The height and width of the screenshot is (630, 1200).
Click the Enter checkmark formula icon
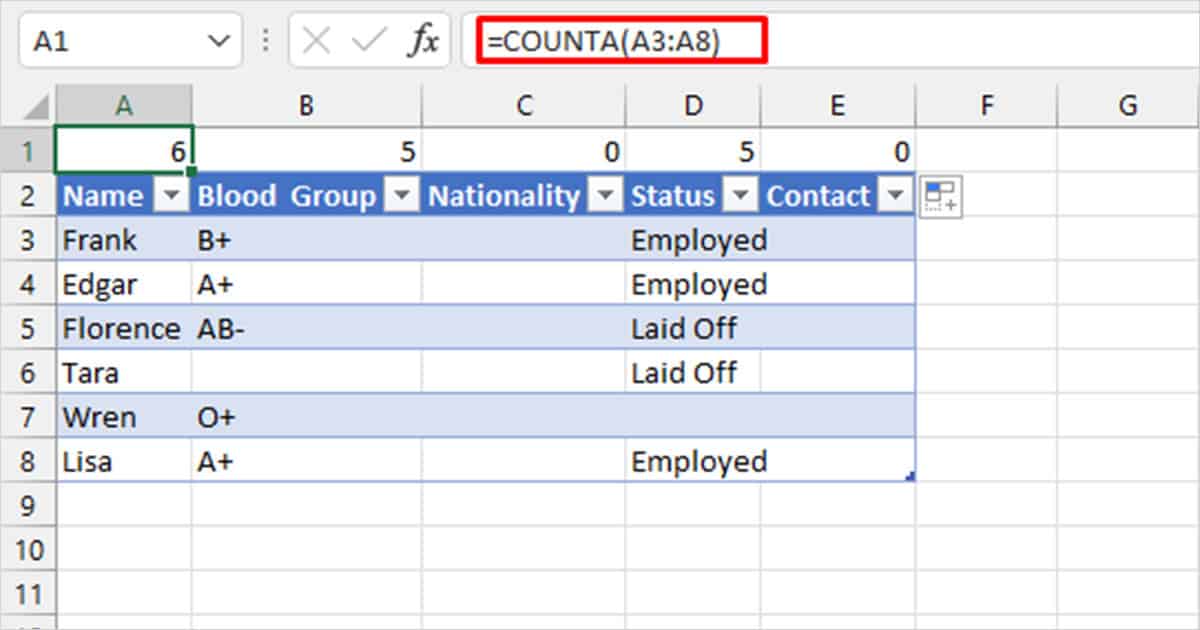point(369,40)
